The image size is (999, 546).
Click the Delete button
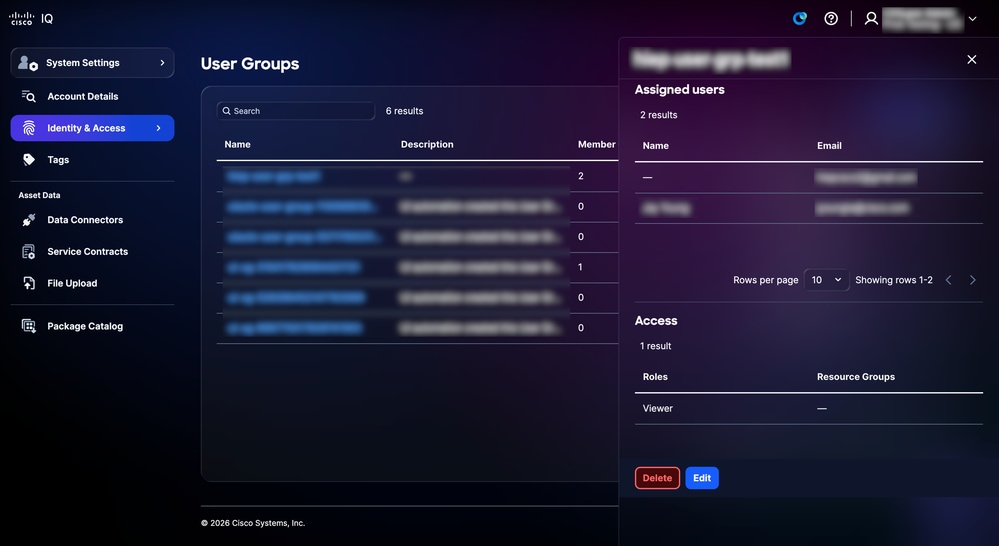coord(658,478)
